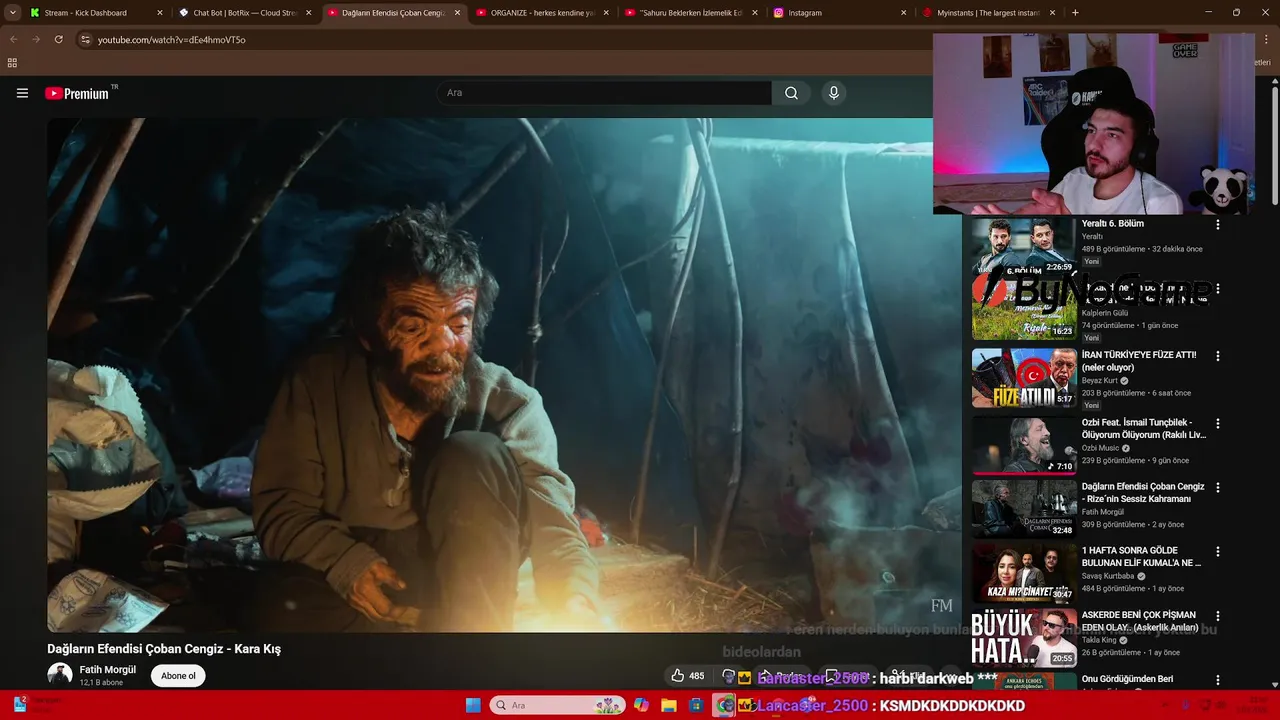Click video title Dağların Efendisi Çoban Cengiz - Kara Kış
Viewport: 1280px width, 720px height.
coord(164,649)
